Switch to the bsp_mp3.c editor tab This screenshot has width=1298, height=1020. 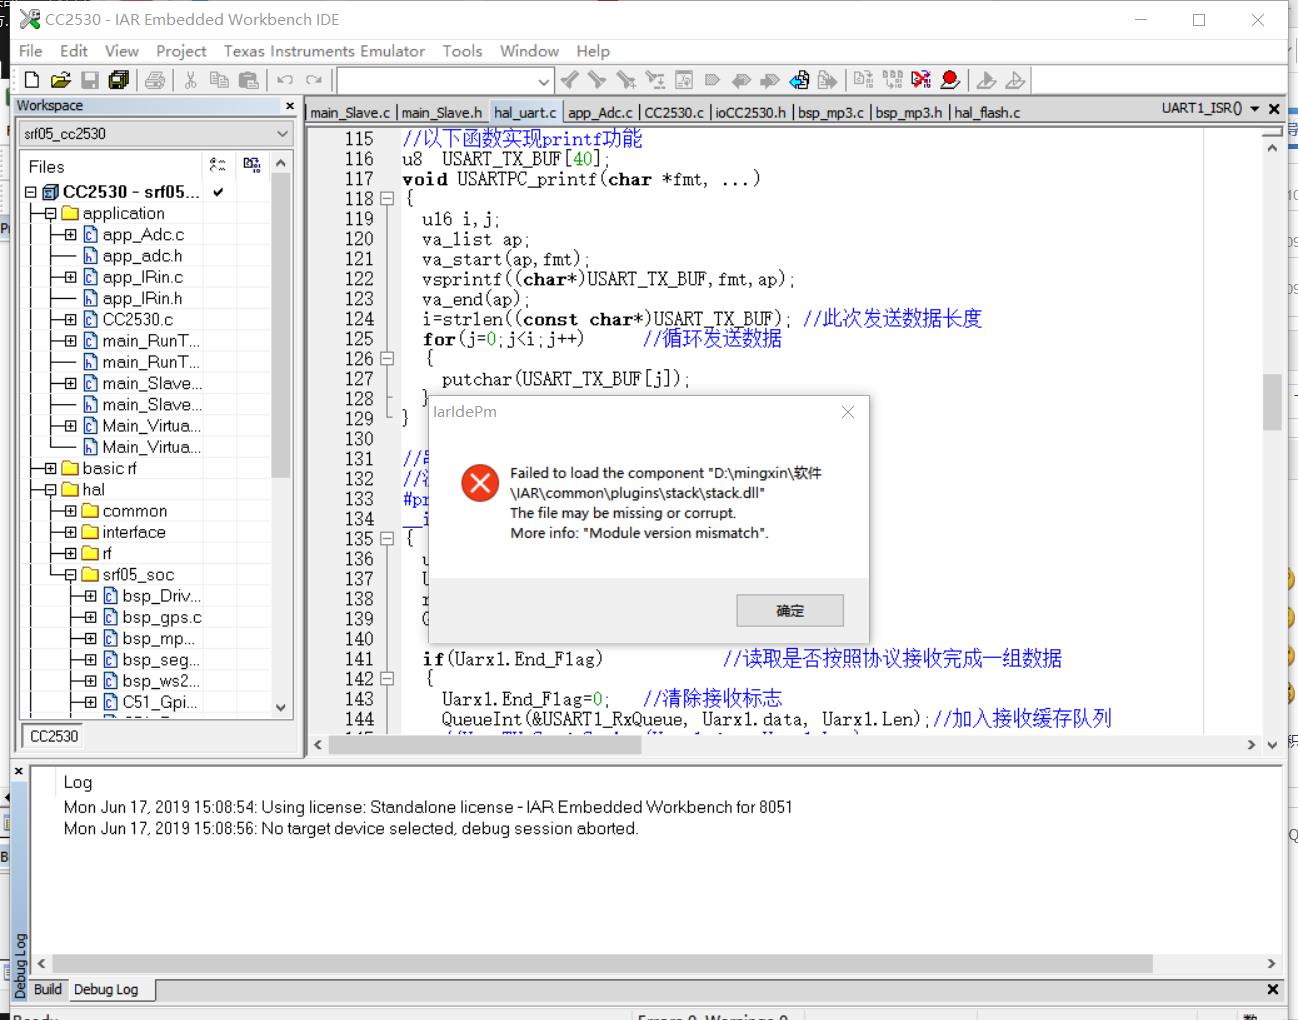tap(830, 112)
